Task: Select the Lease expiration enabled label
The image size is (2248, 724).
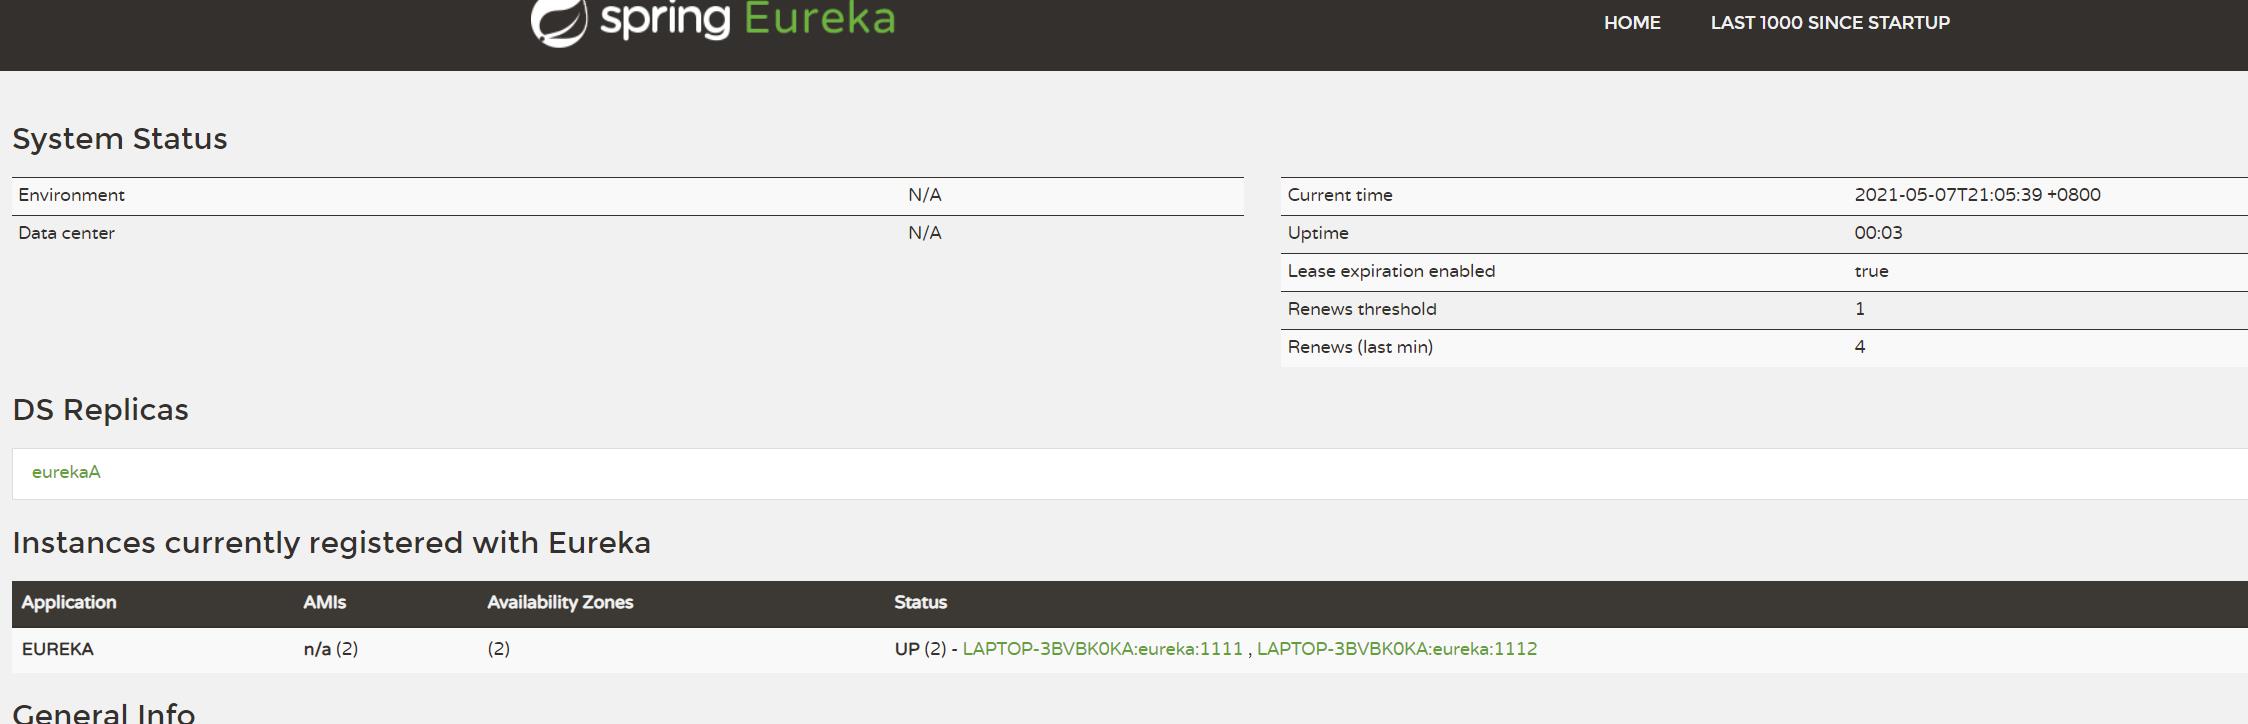Action: point(1391,271)
